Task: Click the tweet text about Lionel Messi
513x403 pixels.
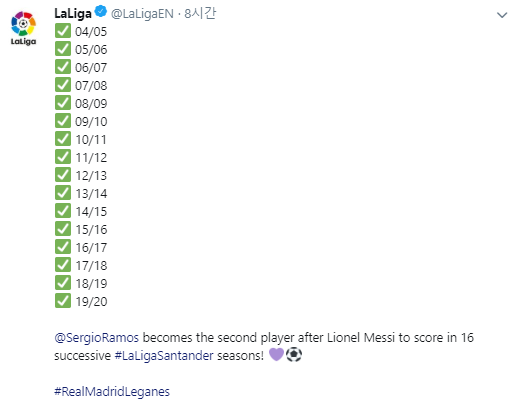Action: [264, 347]
